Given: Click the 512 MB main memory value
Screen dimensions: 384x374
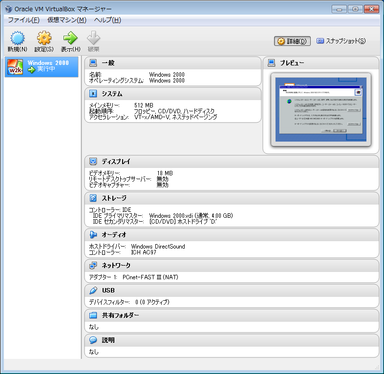Looking at the screenshot, I should [144, 105].
